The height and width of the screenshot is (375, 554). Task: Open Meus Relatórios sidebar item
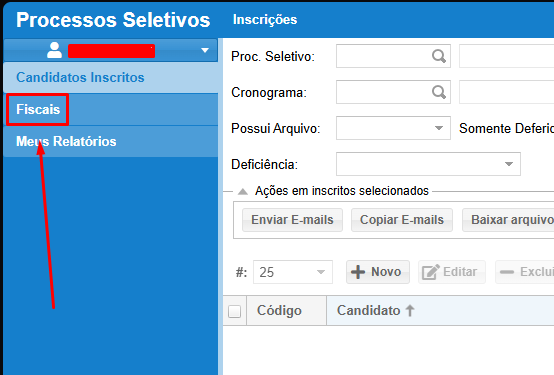click(111, 142)
